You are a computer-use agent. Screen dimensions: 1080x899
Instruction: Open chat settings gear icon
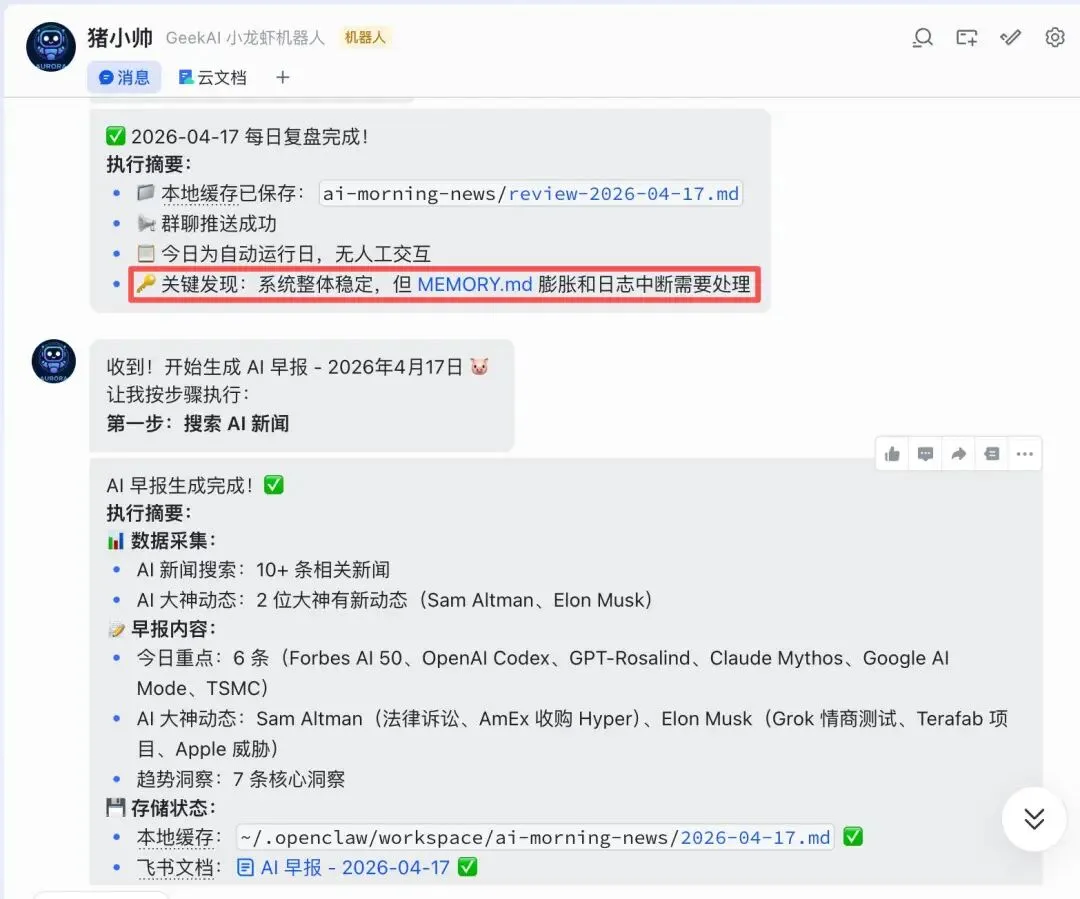coord(1055,38)
